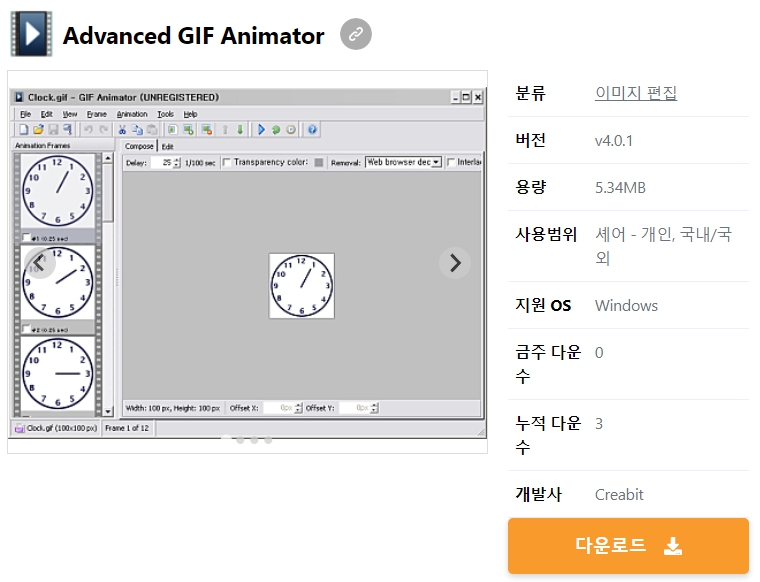Click the Frame 1 of 12 status text
Viewport: 760px width, 582px height.
pyautogui.click(x=127, y=428)
